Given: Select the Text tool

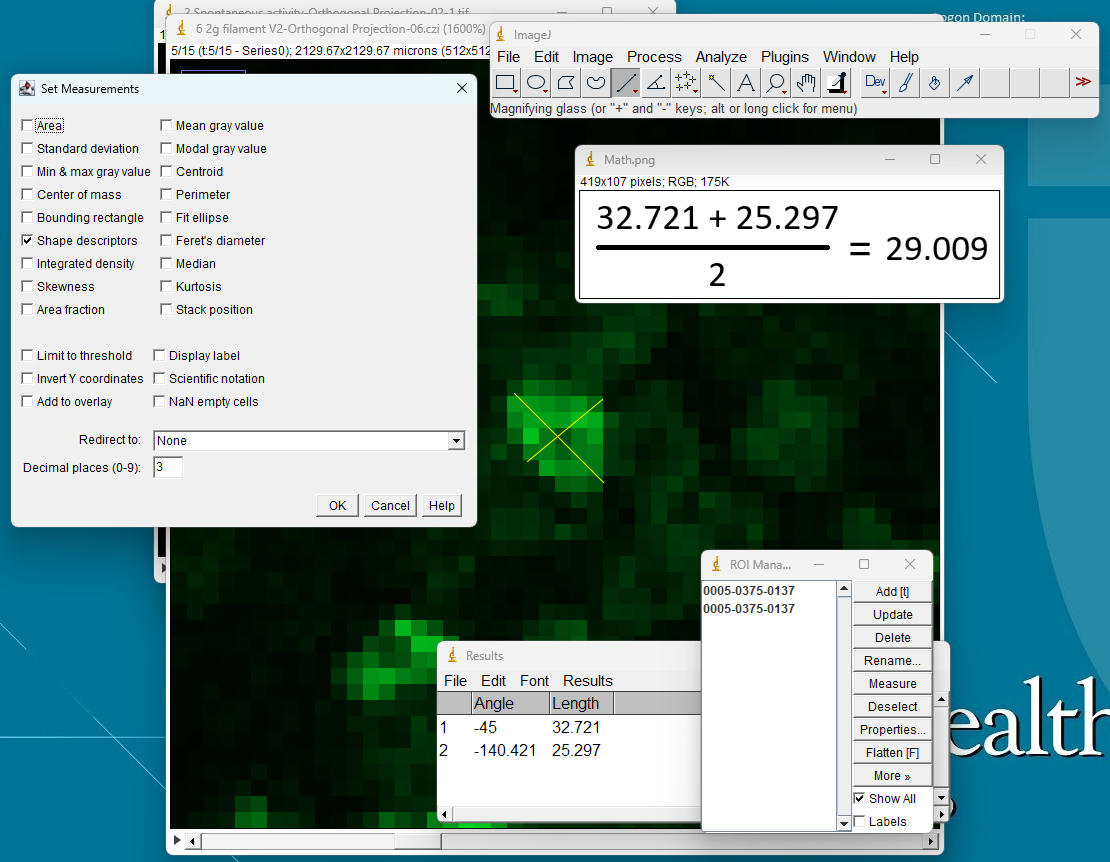Looking at the screenshot, I should pos(746,83).
